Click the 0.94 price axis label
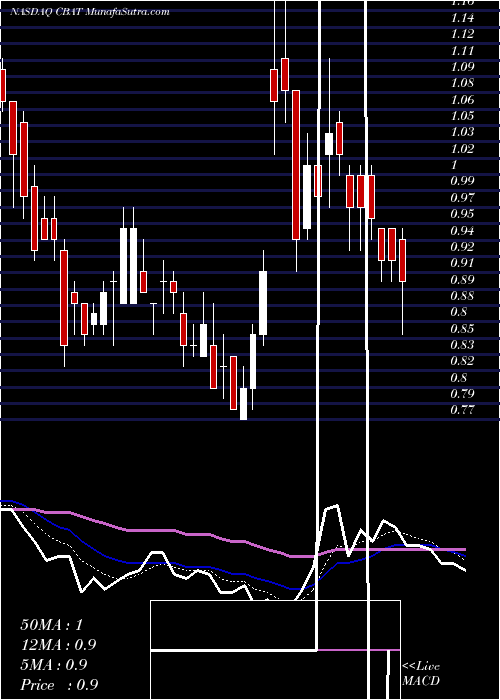 click(x=462, y=231)
